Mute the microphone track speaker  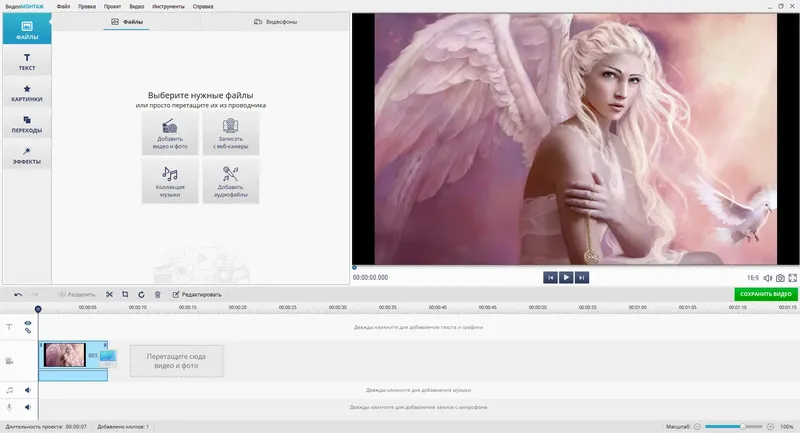click(28, 407)
